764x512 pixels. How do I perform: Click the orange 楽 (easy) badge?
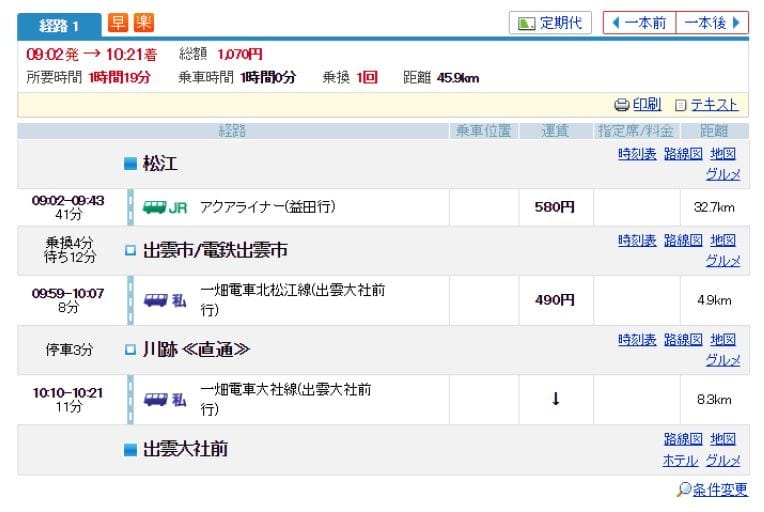pos(144,22)
